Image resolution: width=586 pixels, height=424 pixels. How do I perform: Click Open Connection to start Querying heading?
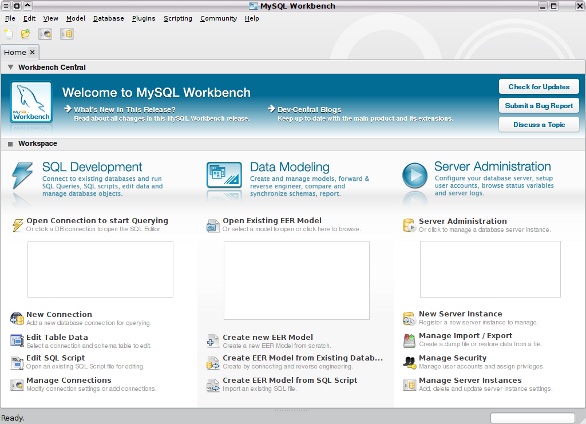[x=97, y=221]
